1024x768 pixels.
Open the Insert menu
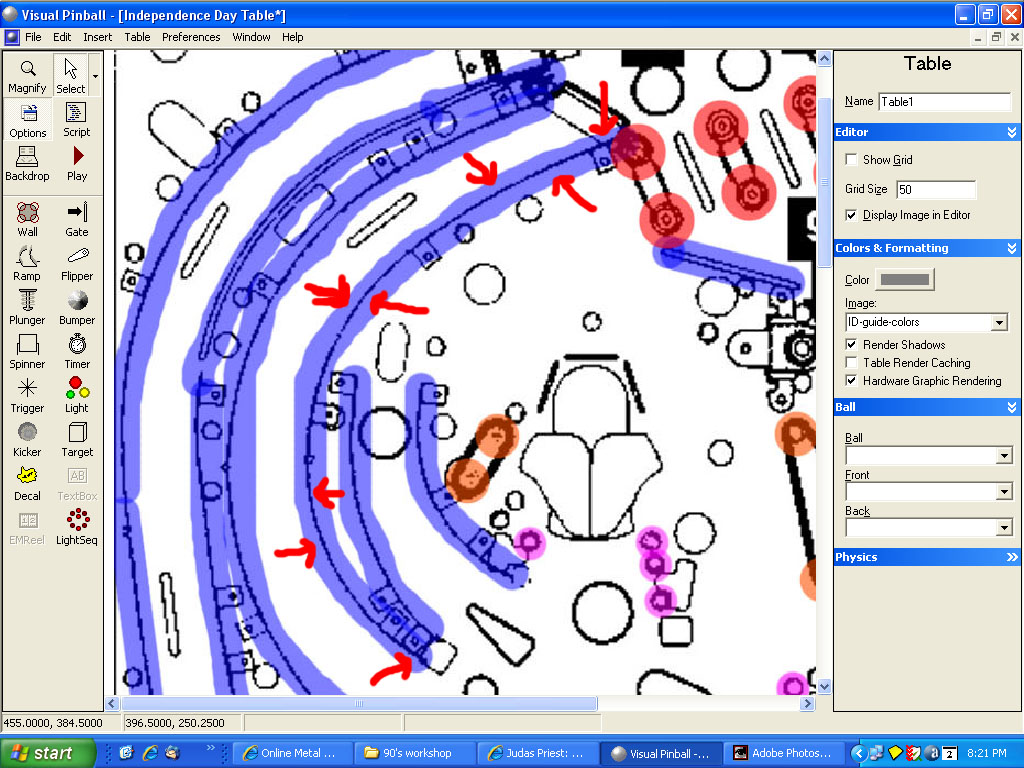(x=98, y=37)
